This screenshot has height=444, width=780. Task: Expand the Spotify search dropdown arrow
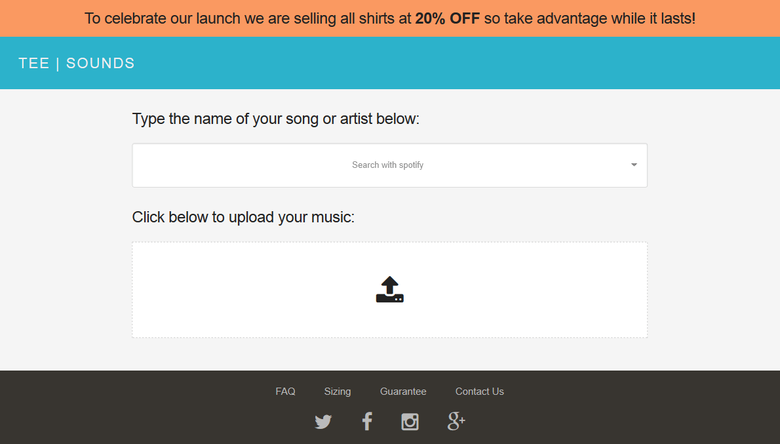click(634, 165)
